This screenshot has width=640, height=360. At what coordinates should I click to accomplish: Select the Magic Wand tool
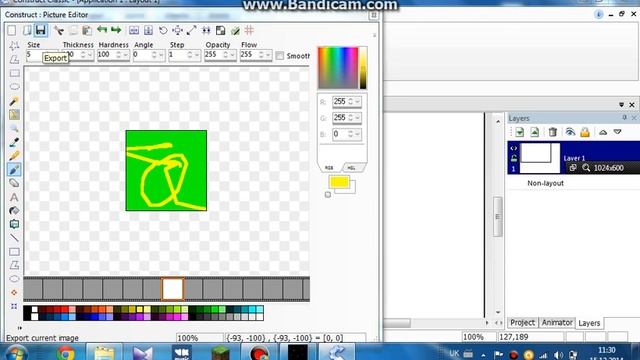pos(14,101)
